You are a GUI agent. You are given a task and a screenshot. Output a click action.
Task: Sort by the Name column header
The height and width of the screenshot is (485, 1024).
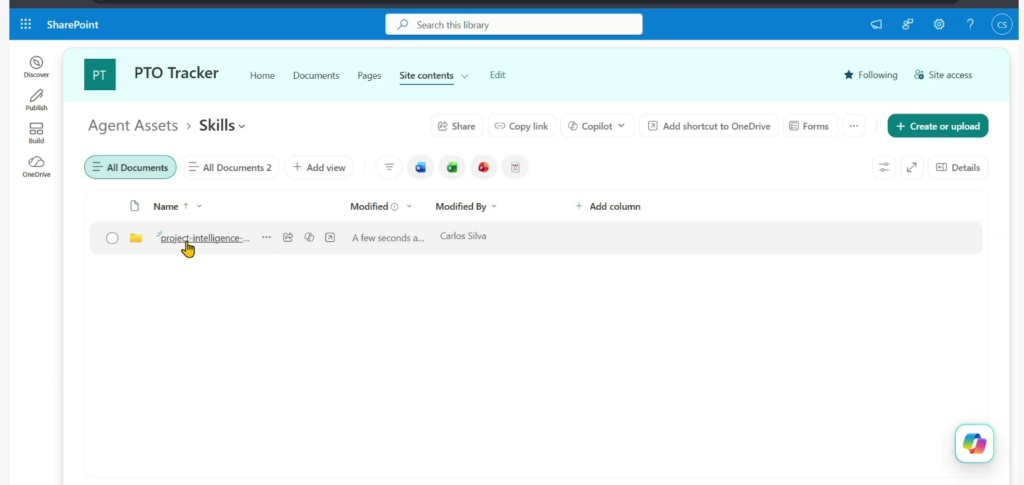(x=165, y=206)
